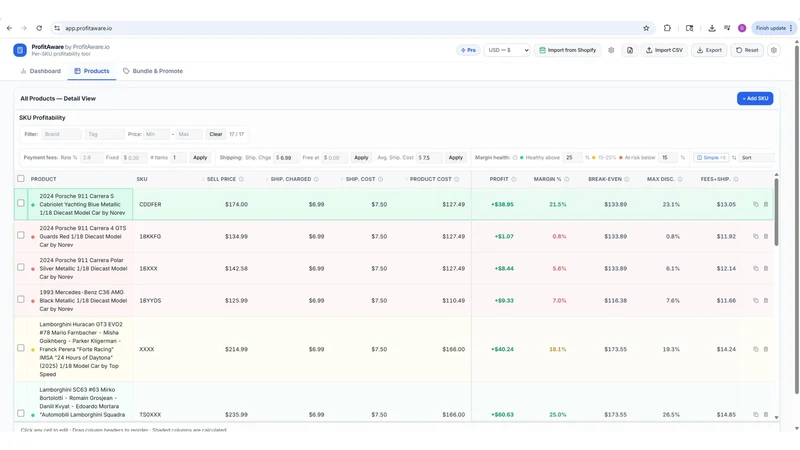
Task: Click Import from Shopify button
Action: pos(567,50)
